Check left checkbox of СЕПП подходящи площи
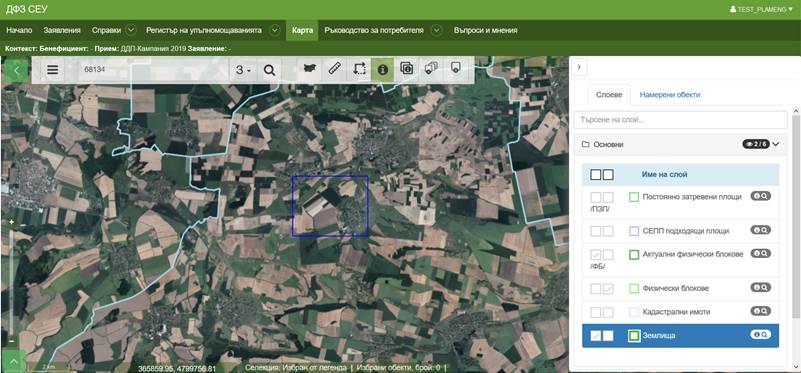The image size is (801, 373). click(596, 231)
